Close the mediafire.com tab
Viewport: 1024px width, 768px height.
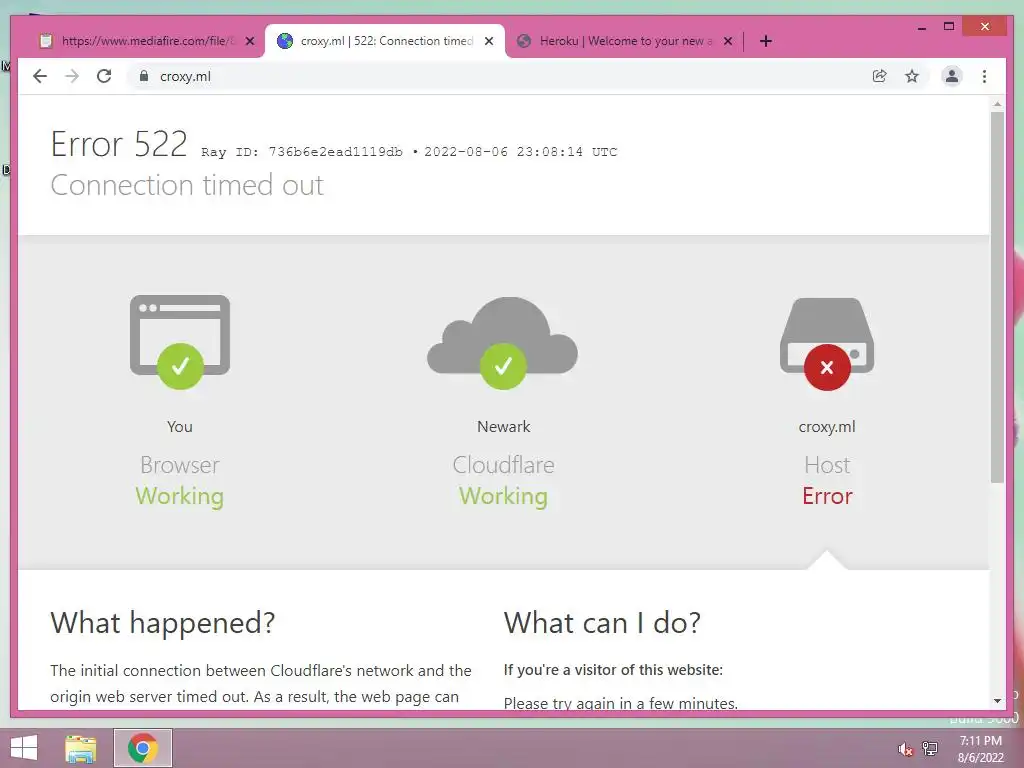click(249, 41)
